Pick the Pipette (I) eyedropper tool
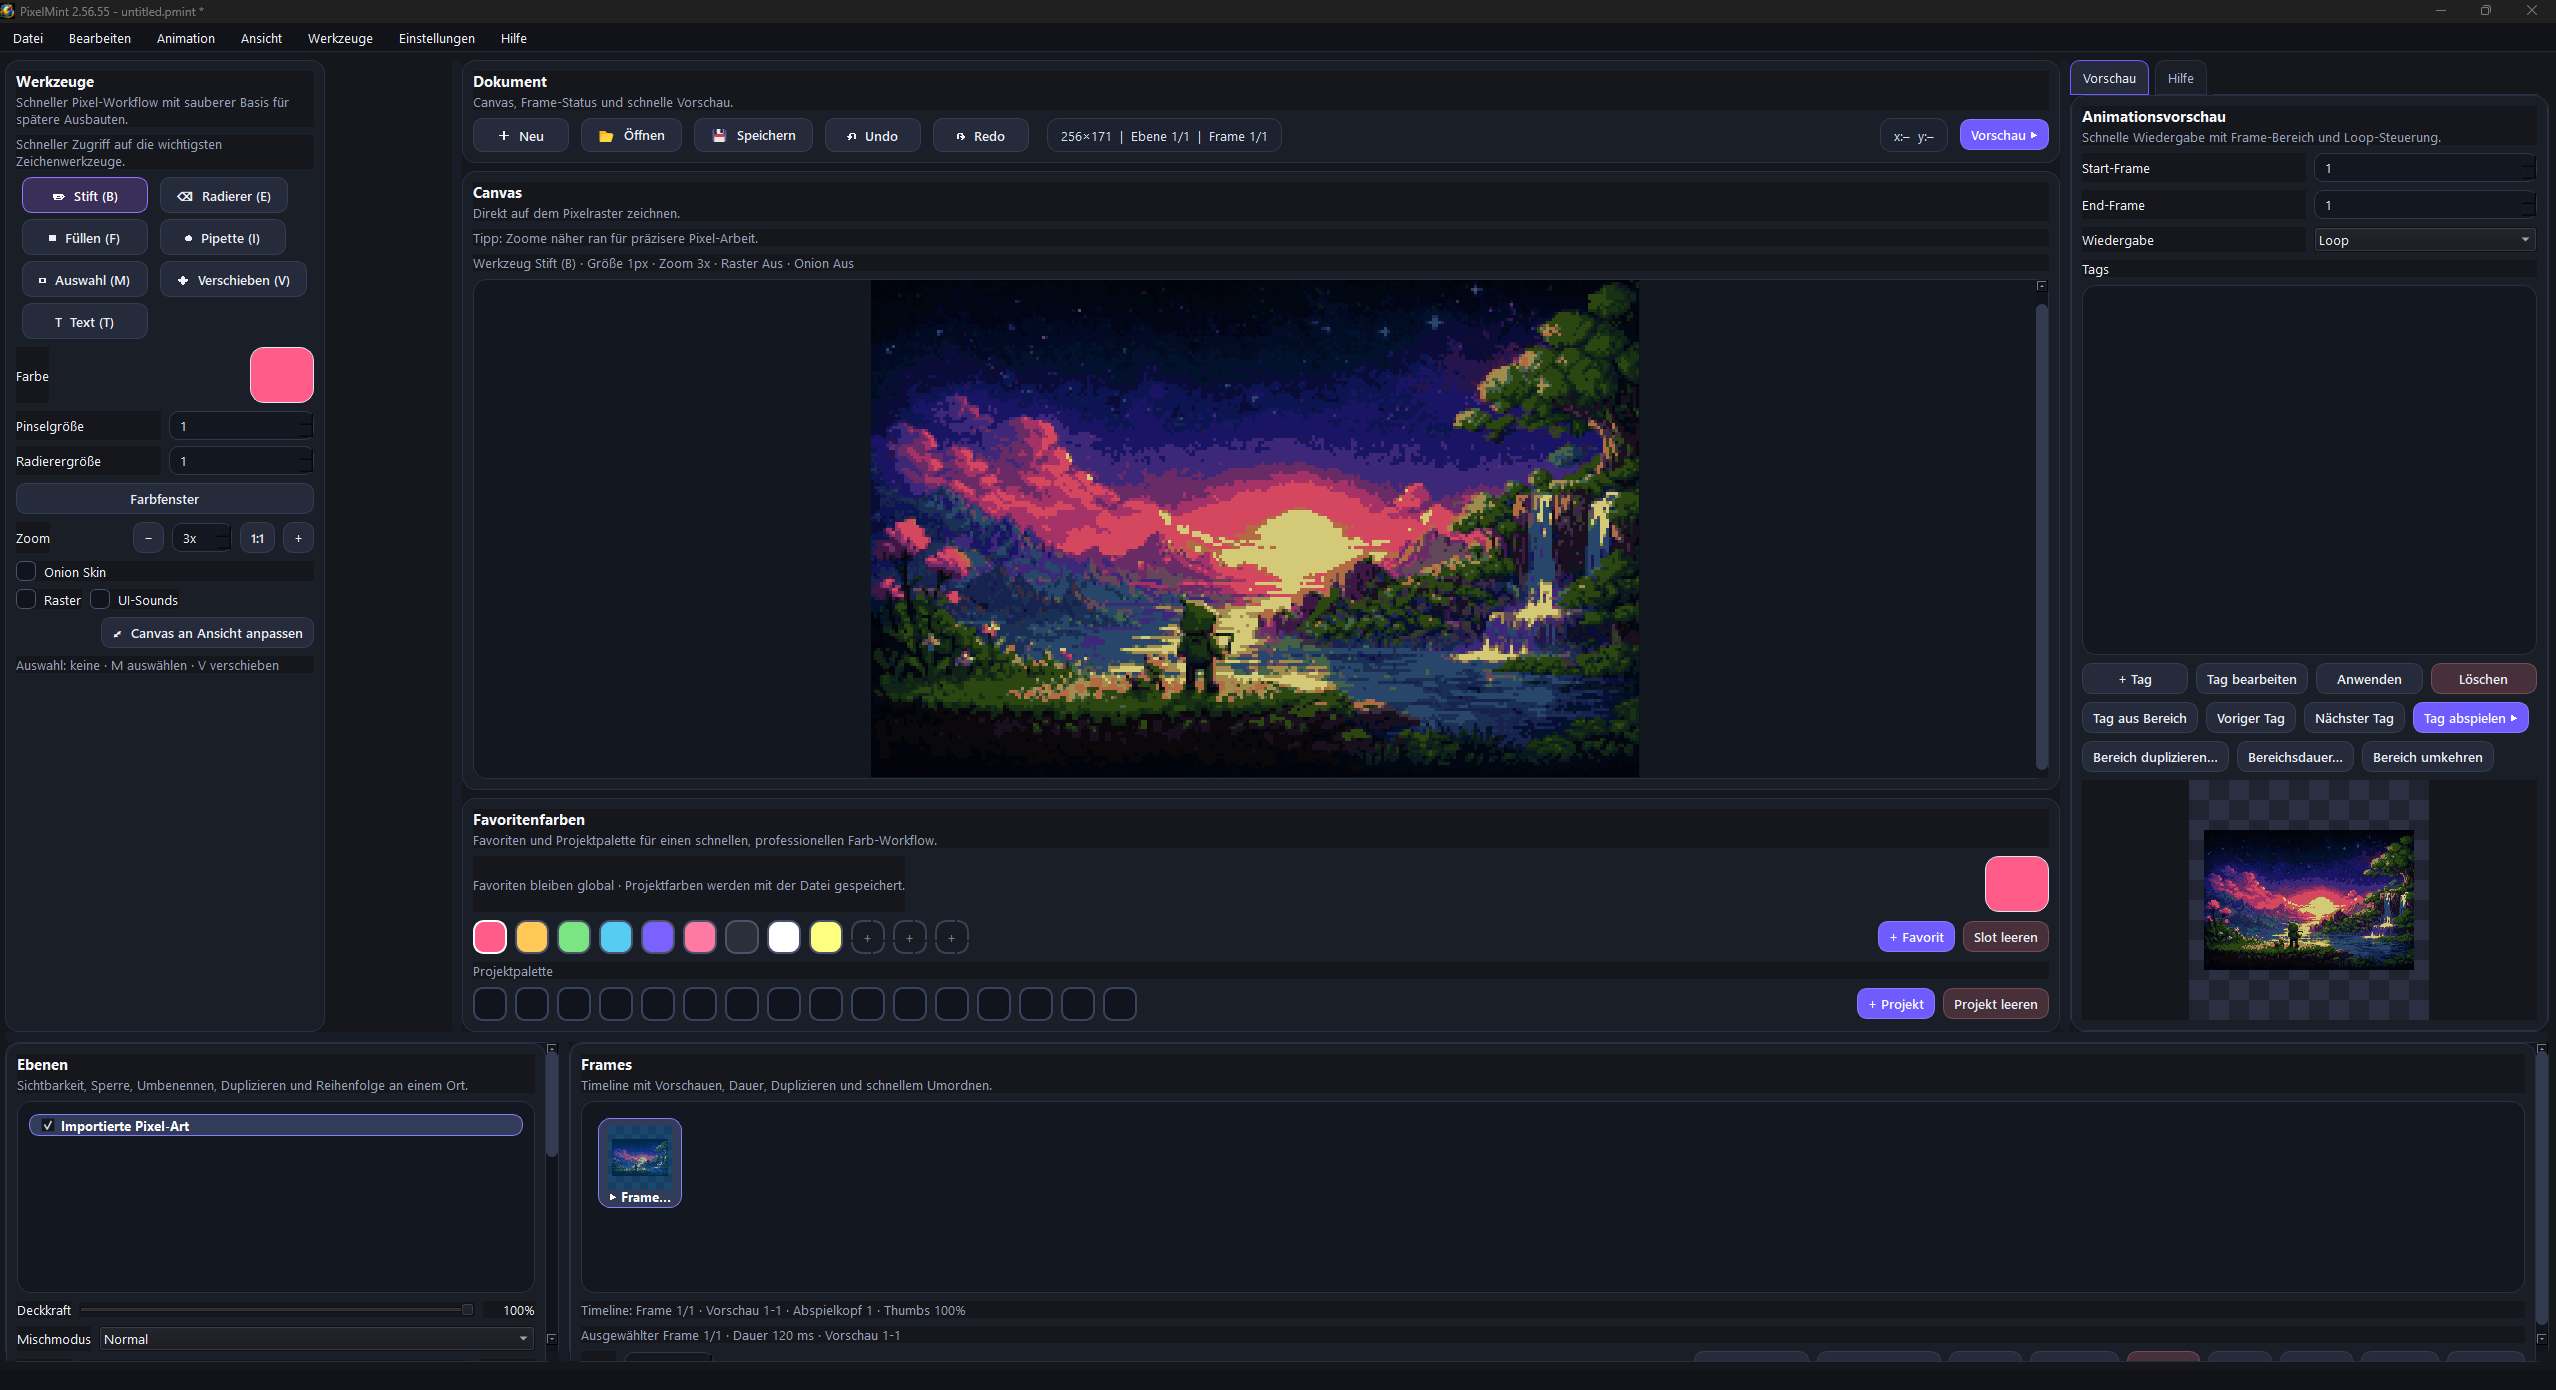This screenshot has height=1390, width=2556. 223,238
